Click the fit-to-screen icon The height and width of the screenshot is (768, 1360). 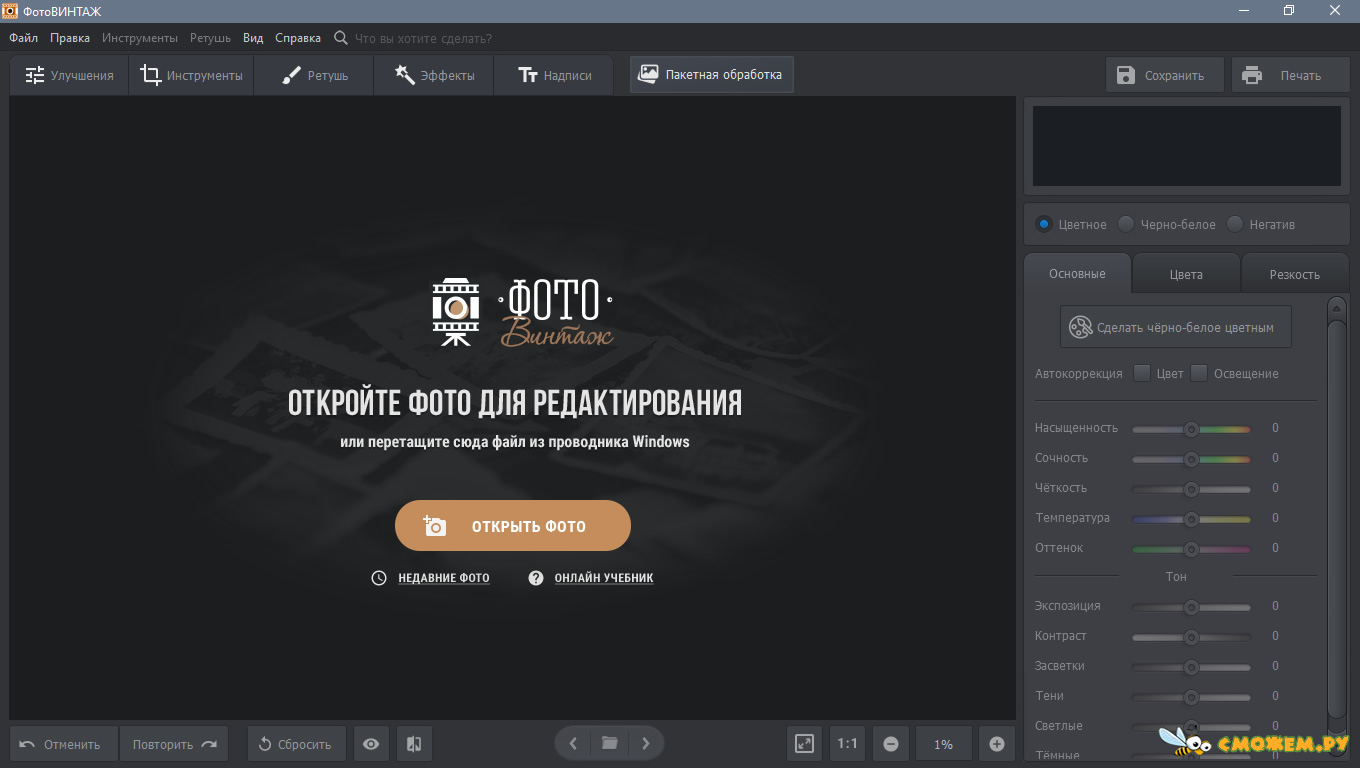(804, 744)
